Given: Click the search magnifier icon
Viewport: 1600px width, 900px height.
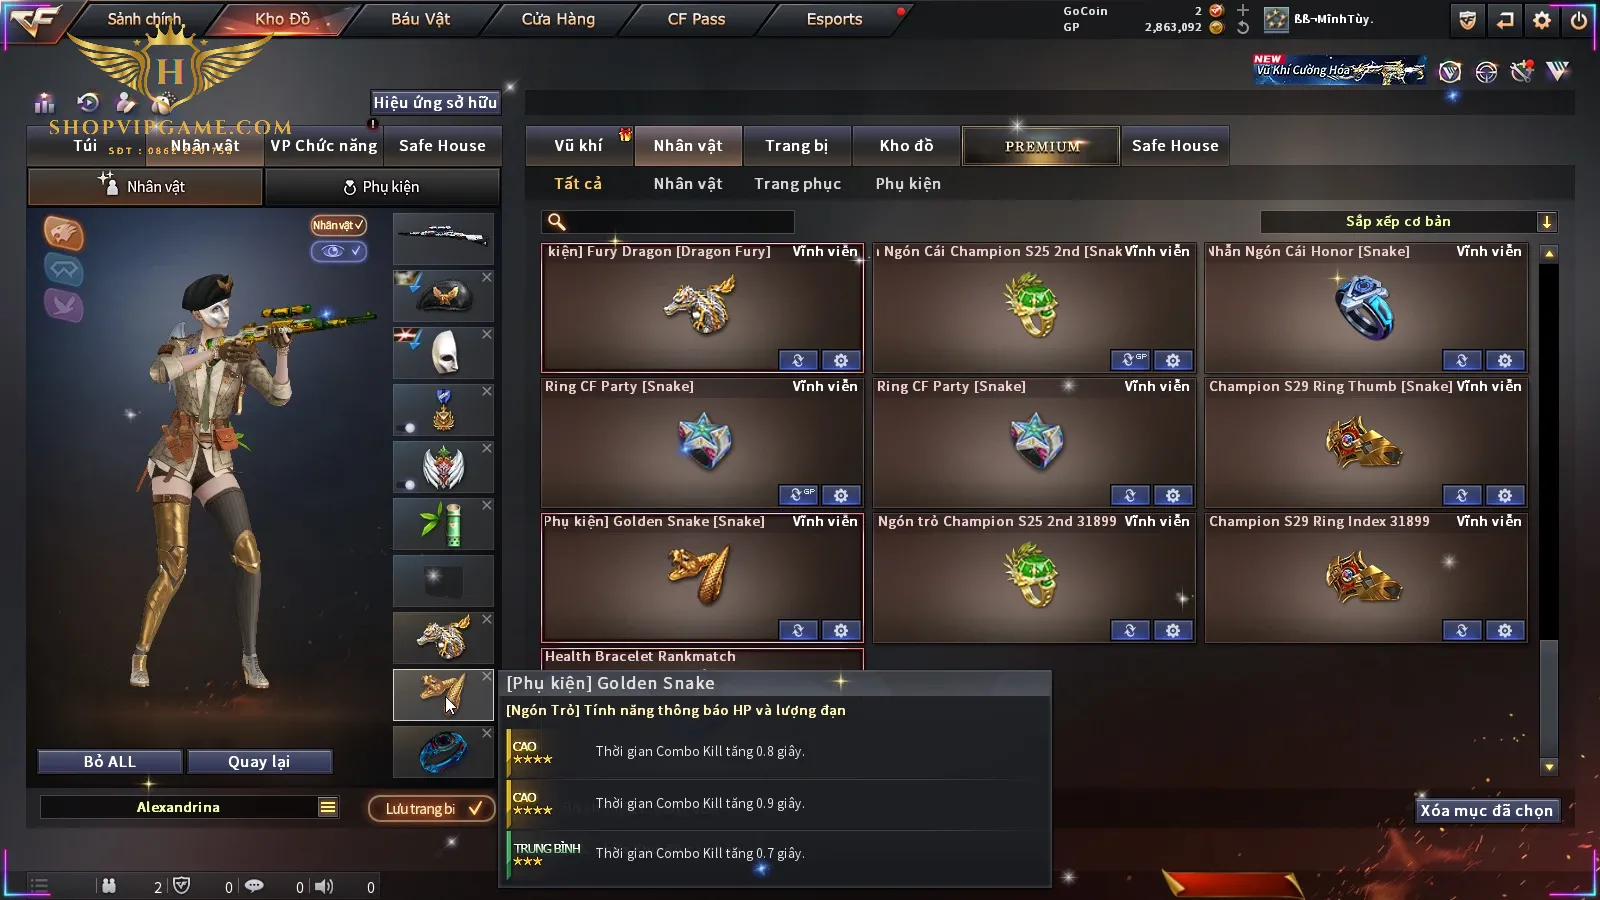Looking at the screenshot, I should tap(557, 222).
